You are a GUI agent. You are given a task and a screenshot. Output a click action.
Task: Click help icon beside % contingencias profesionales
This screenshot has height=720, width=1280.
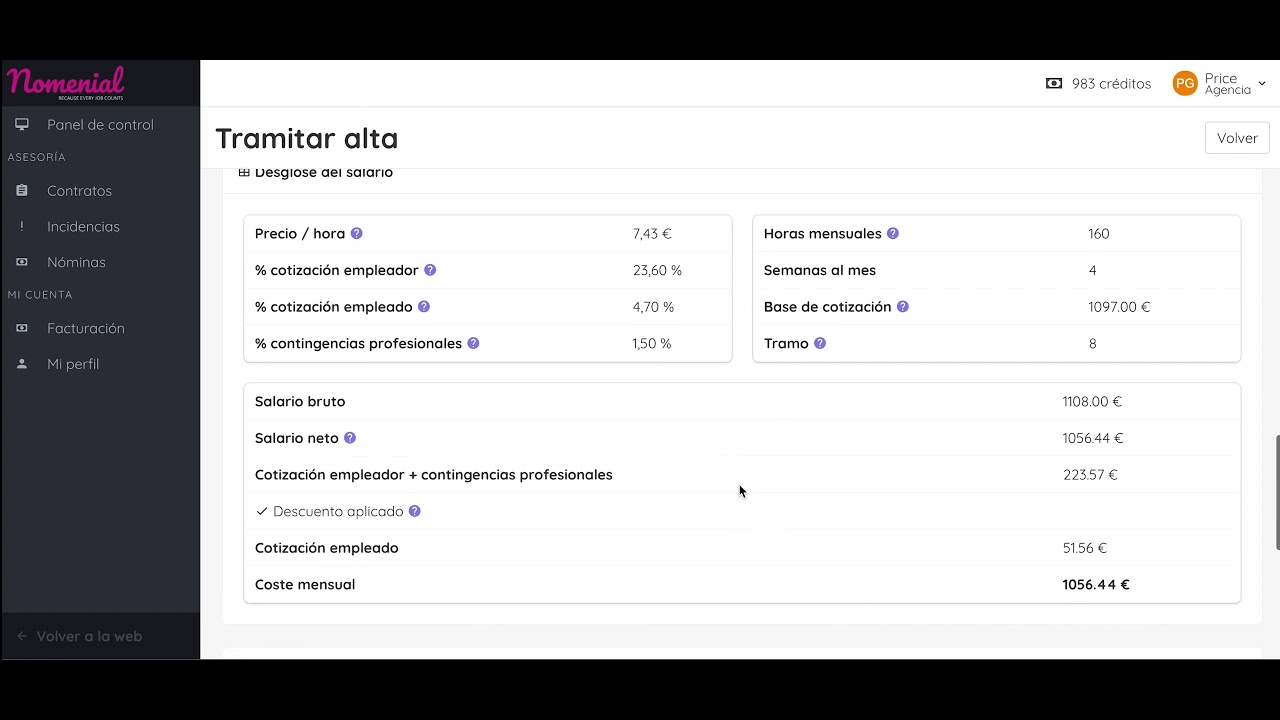click(x=473, y=343)
